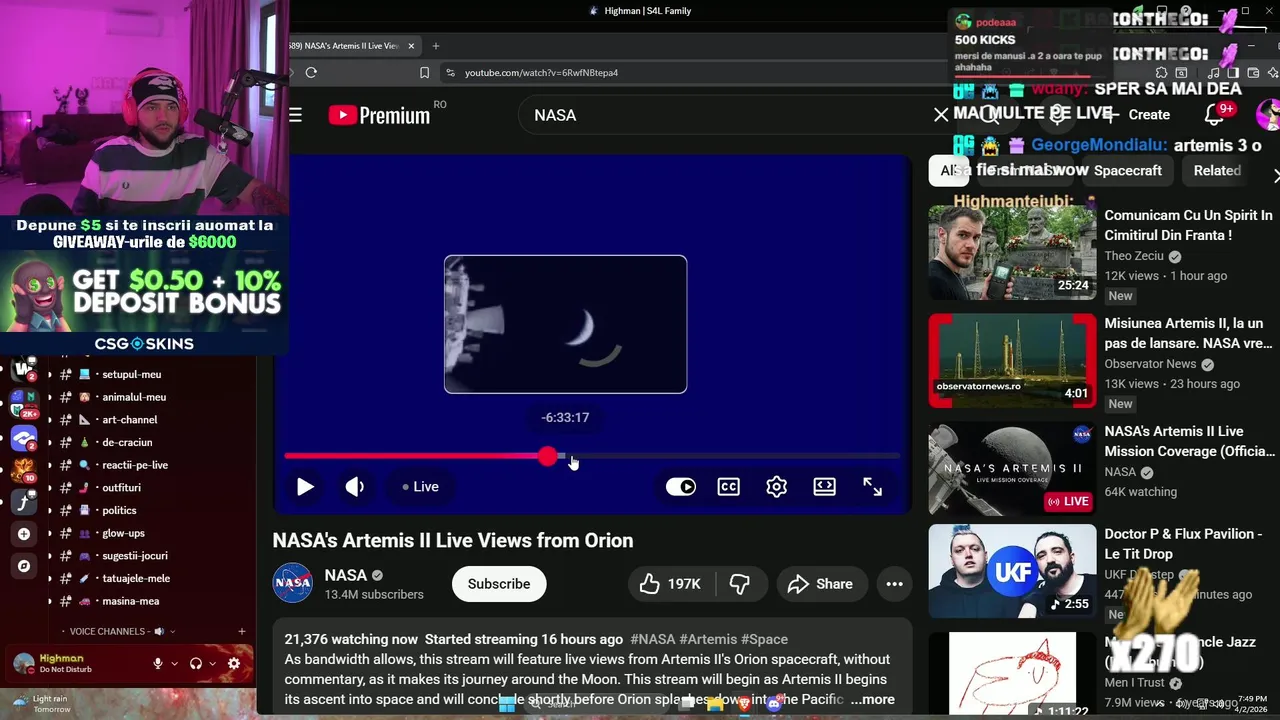Screen dimensions: 1280x720
Task: Expand the description with ...more
Action: click(873, 700)
